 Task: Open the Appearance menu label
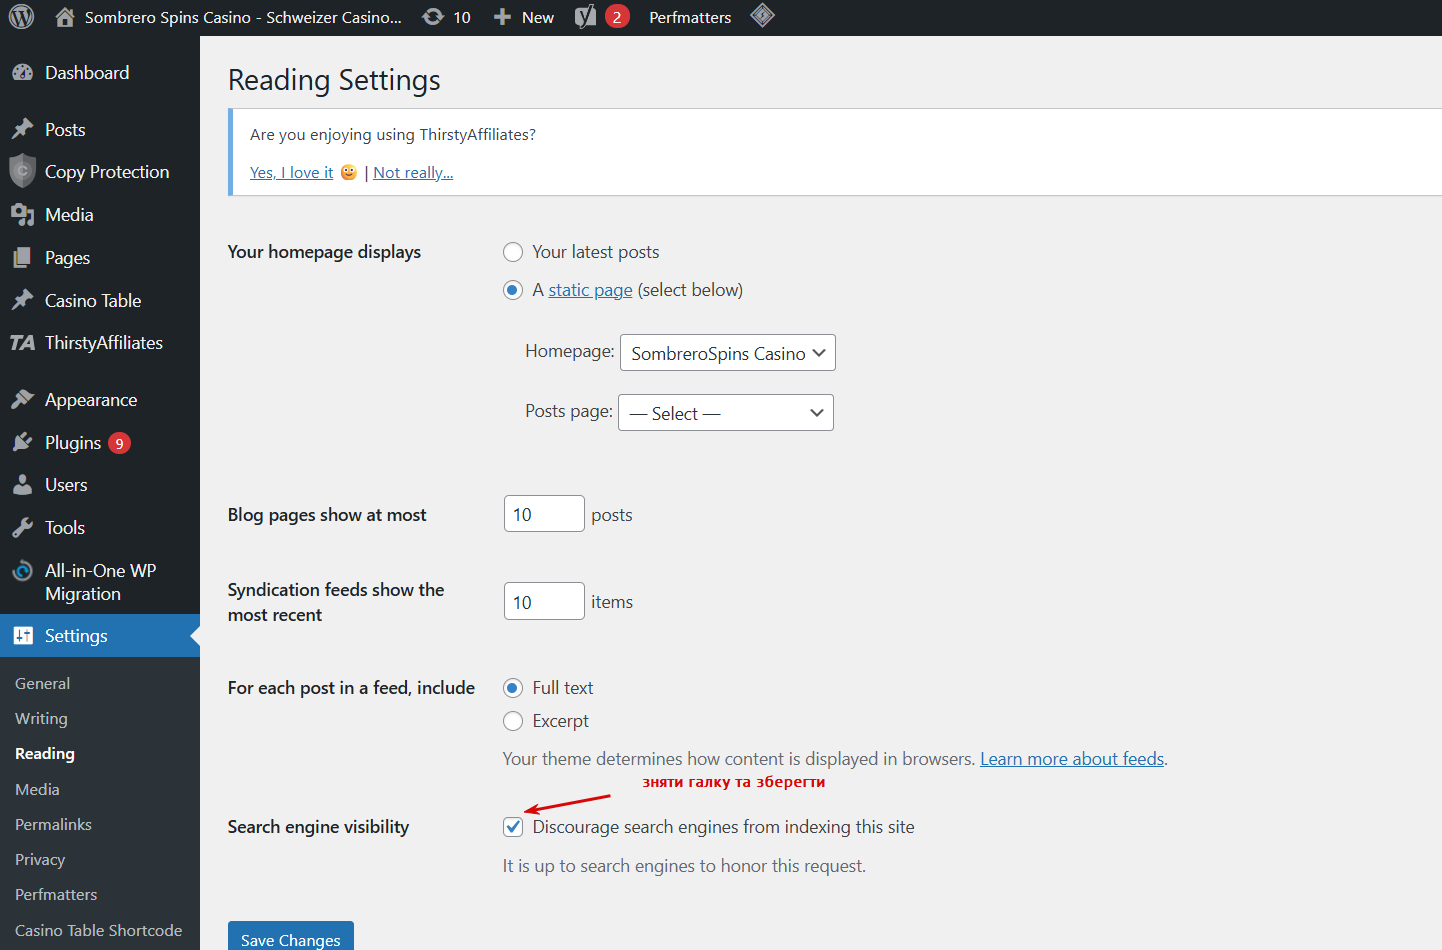pos(91,400)
